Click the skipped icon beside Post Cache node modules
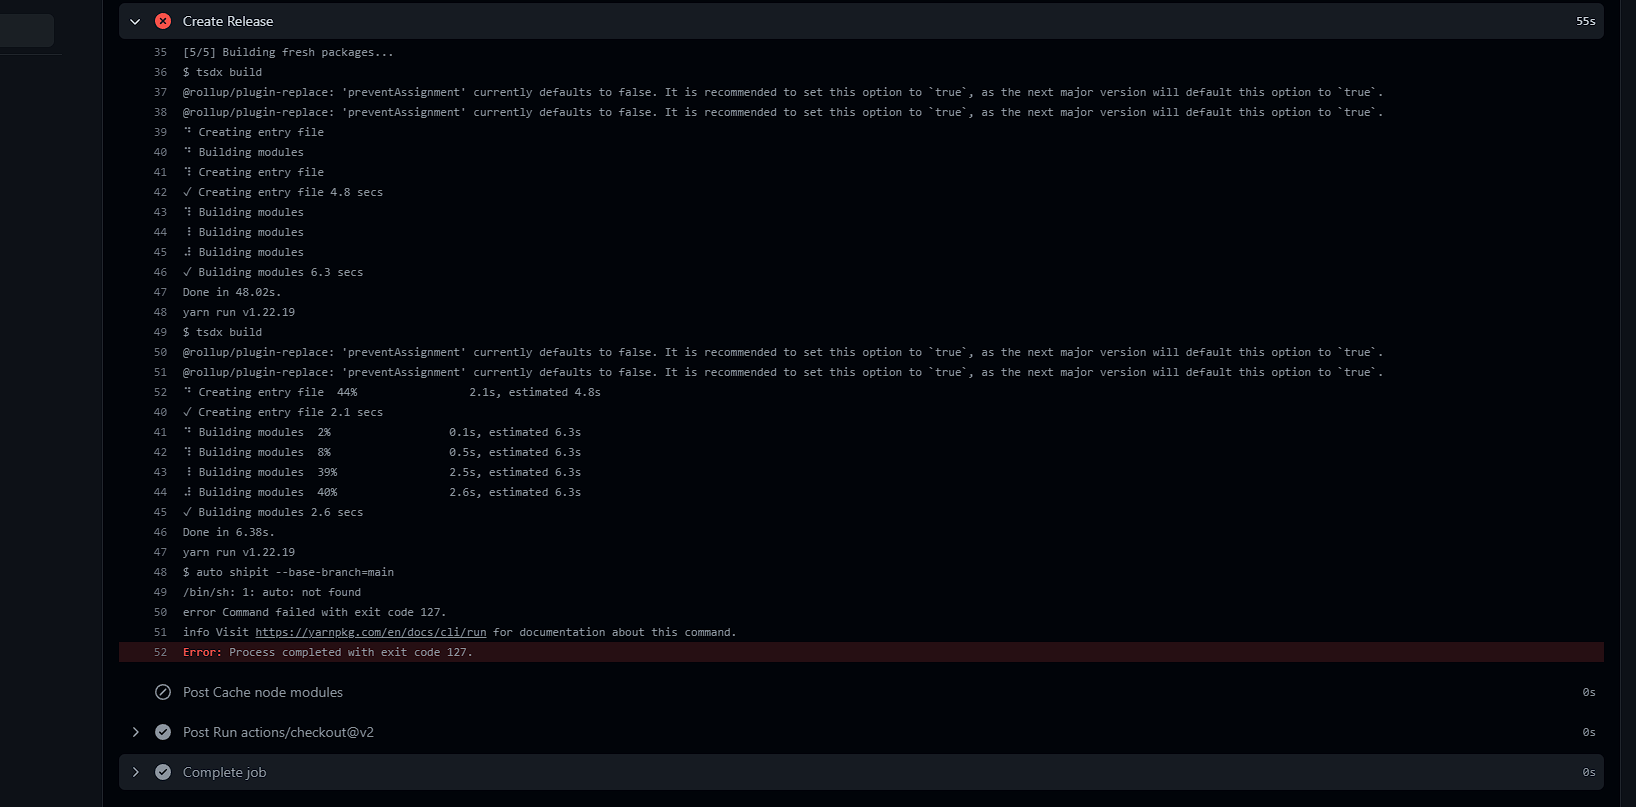This screenshot has height=807, width=1636. (x=163, y=692)
